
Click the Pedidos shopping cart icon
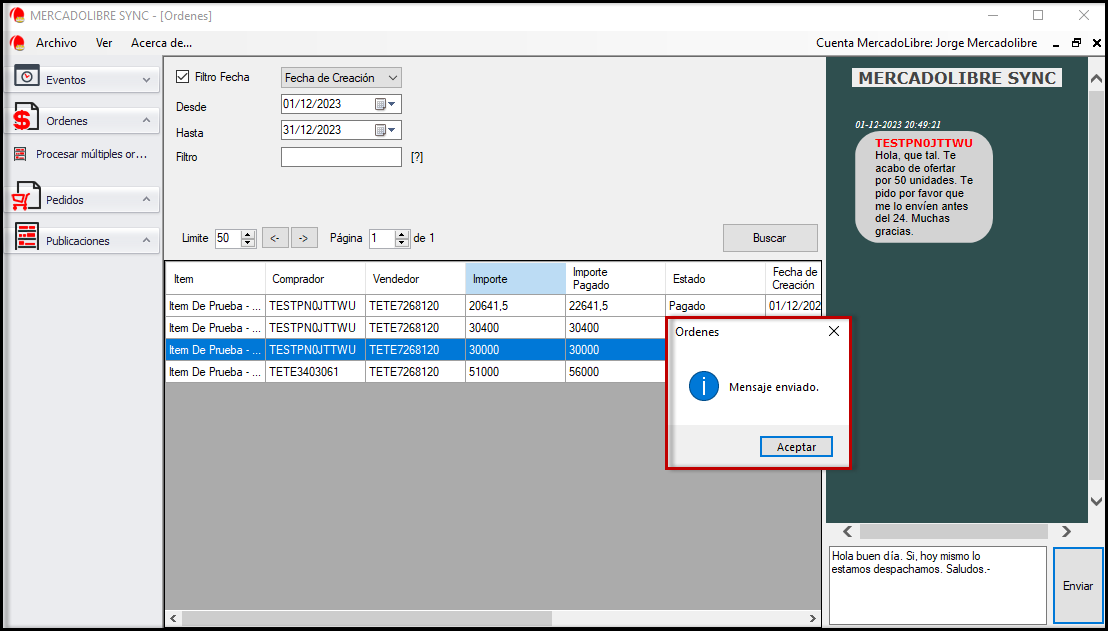[26, 197]
